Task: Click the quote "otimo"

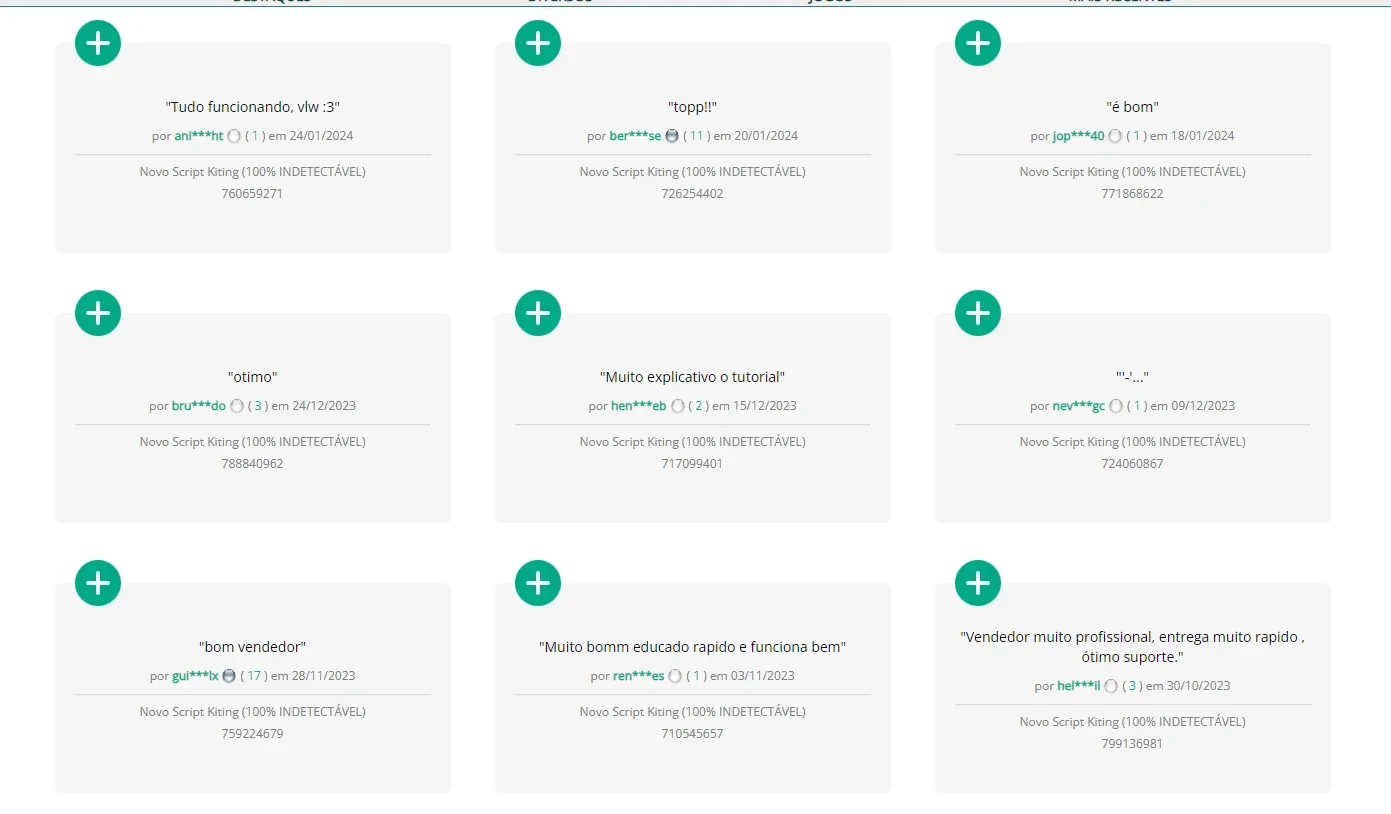Action: click(252, 377)
